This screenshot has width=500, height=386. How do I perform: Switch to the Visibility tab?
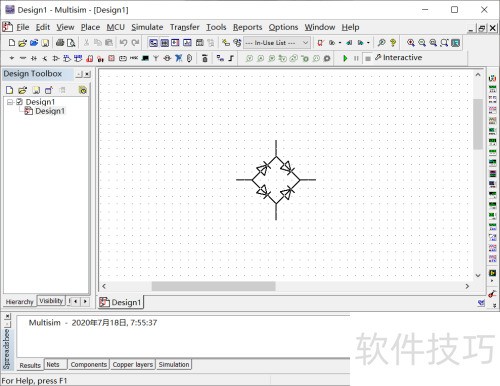[x=51, y=301]
